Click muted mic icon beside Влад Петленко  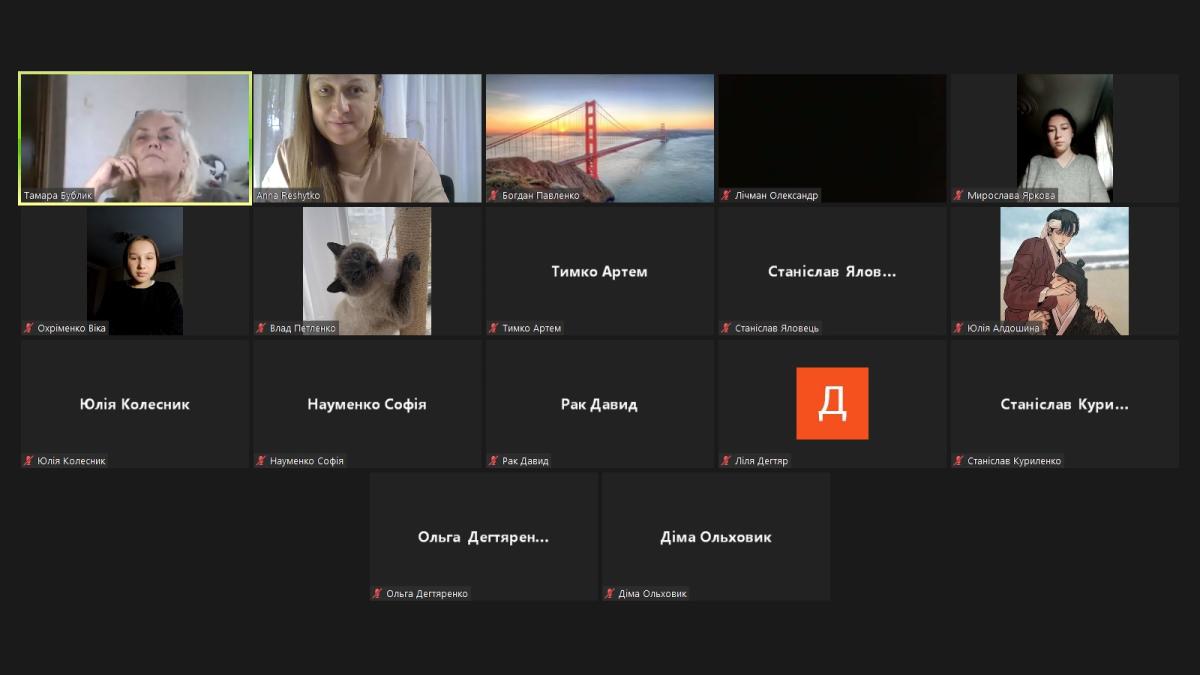coord(261,328)
